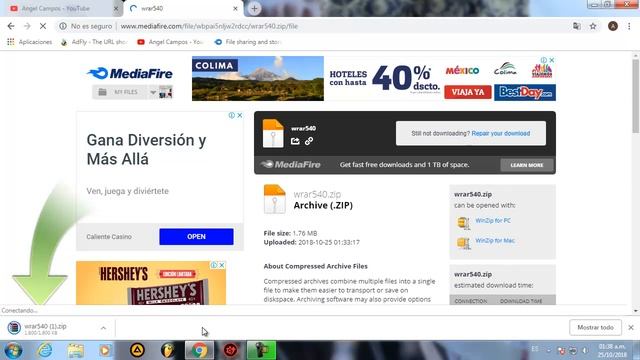Click the browser forward arrow

[27, 26]
